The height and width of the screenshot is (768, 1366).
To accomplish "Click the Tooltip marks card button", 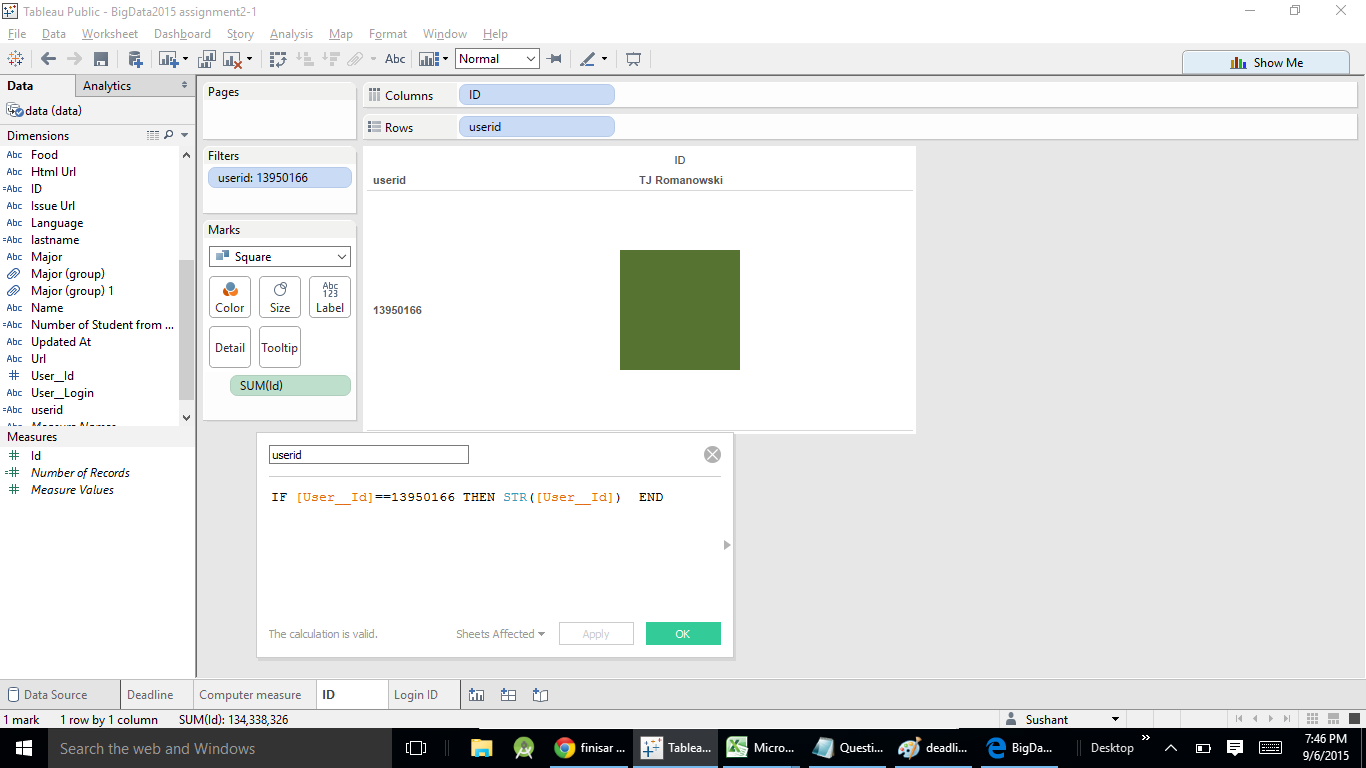I will click(280, 347).
